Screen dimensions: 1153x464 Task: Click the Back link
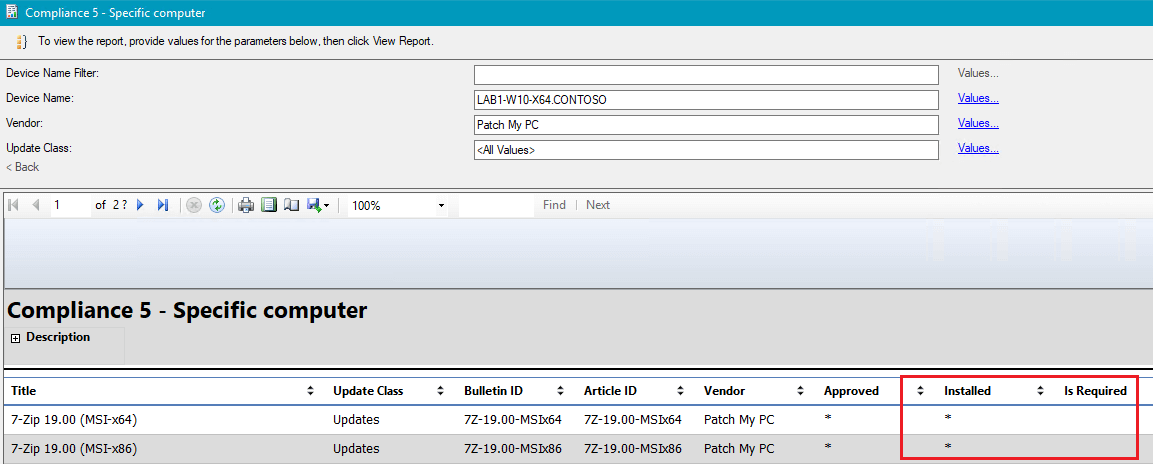pyautogui.click(x=23, y=167)
